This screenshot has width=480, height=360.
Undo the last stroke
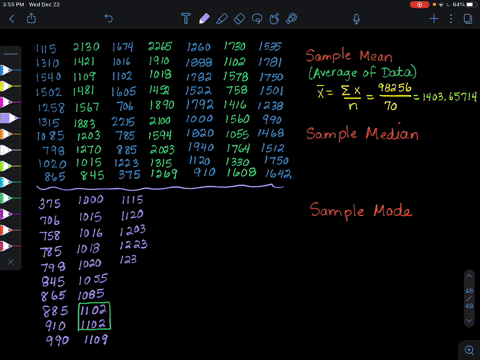tap(109, 18)
